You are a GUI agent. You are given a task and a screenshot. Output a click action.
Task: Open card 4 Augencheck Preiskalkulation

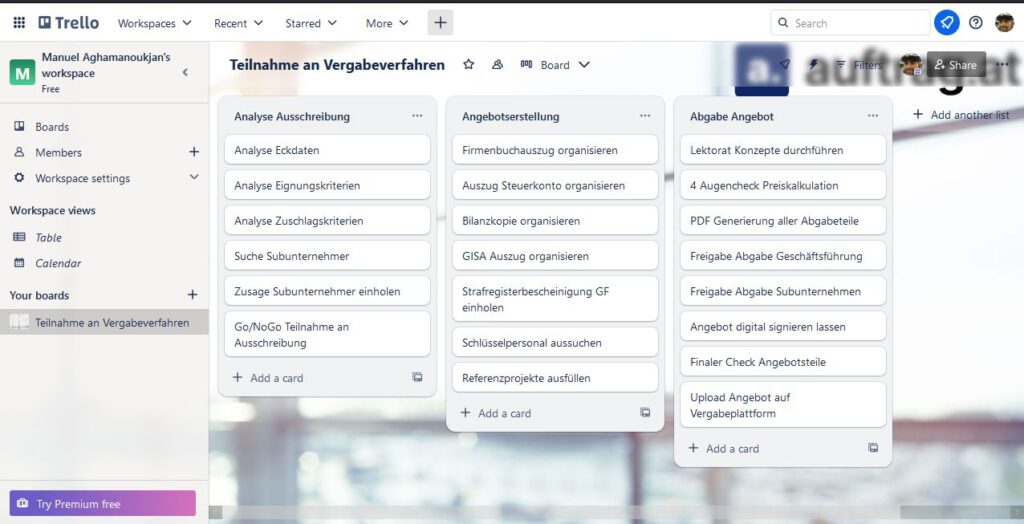[x=783, y=185]
